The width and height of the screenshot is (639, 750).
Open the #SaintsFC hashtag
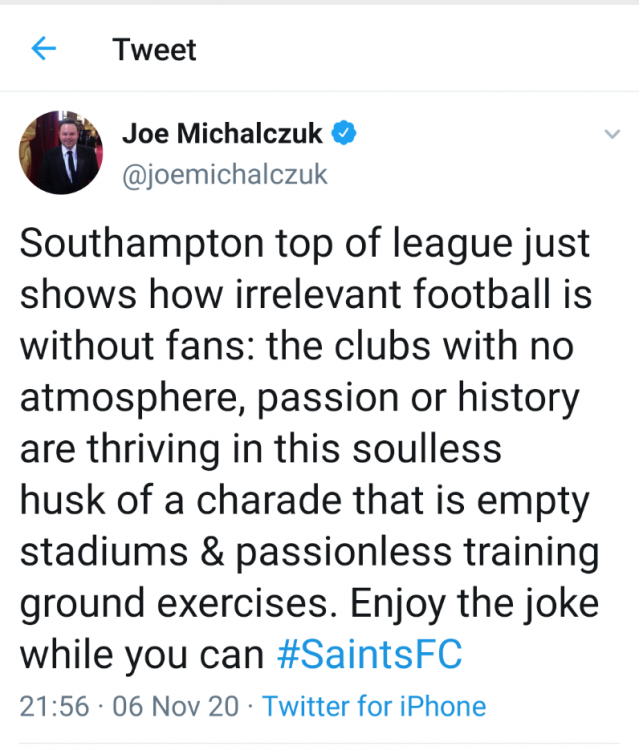coord(369,655)
